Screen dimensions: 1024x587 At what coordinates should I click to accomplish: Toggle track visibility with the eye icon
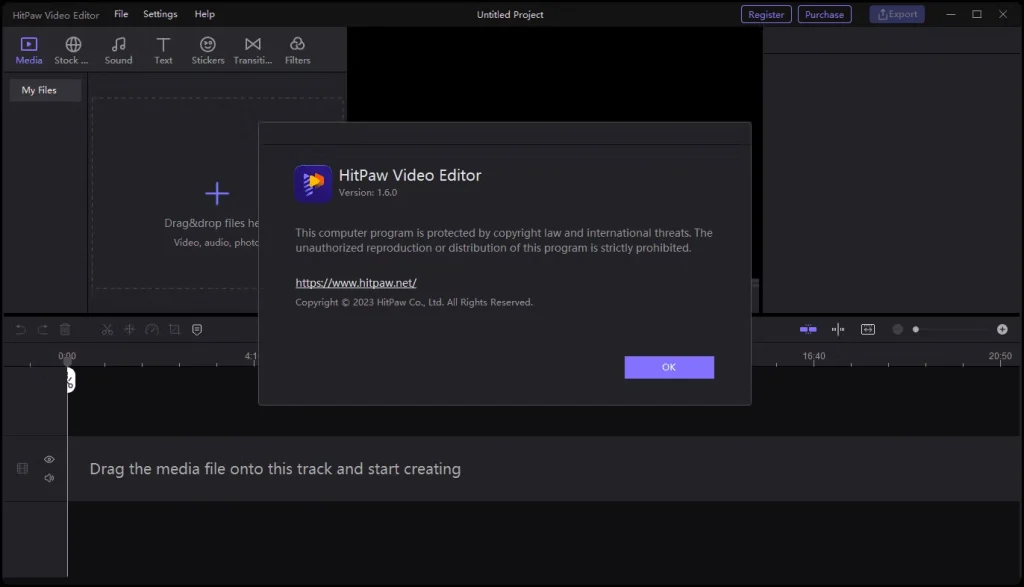(49, 459)
